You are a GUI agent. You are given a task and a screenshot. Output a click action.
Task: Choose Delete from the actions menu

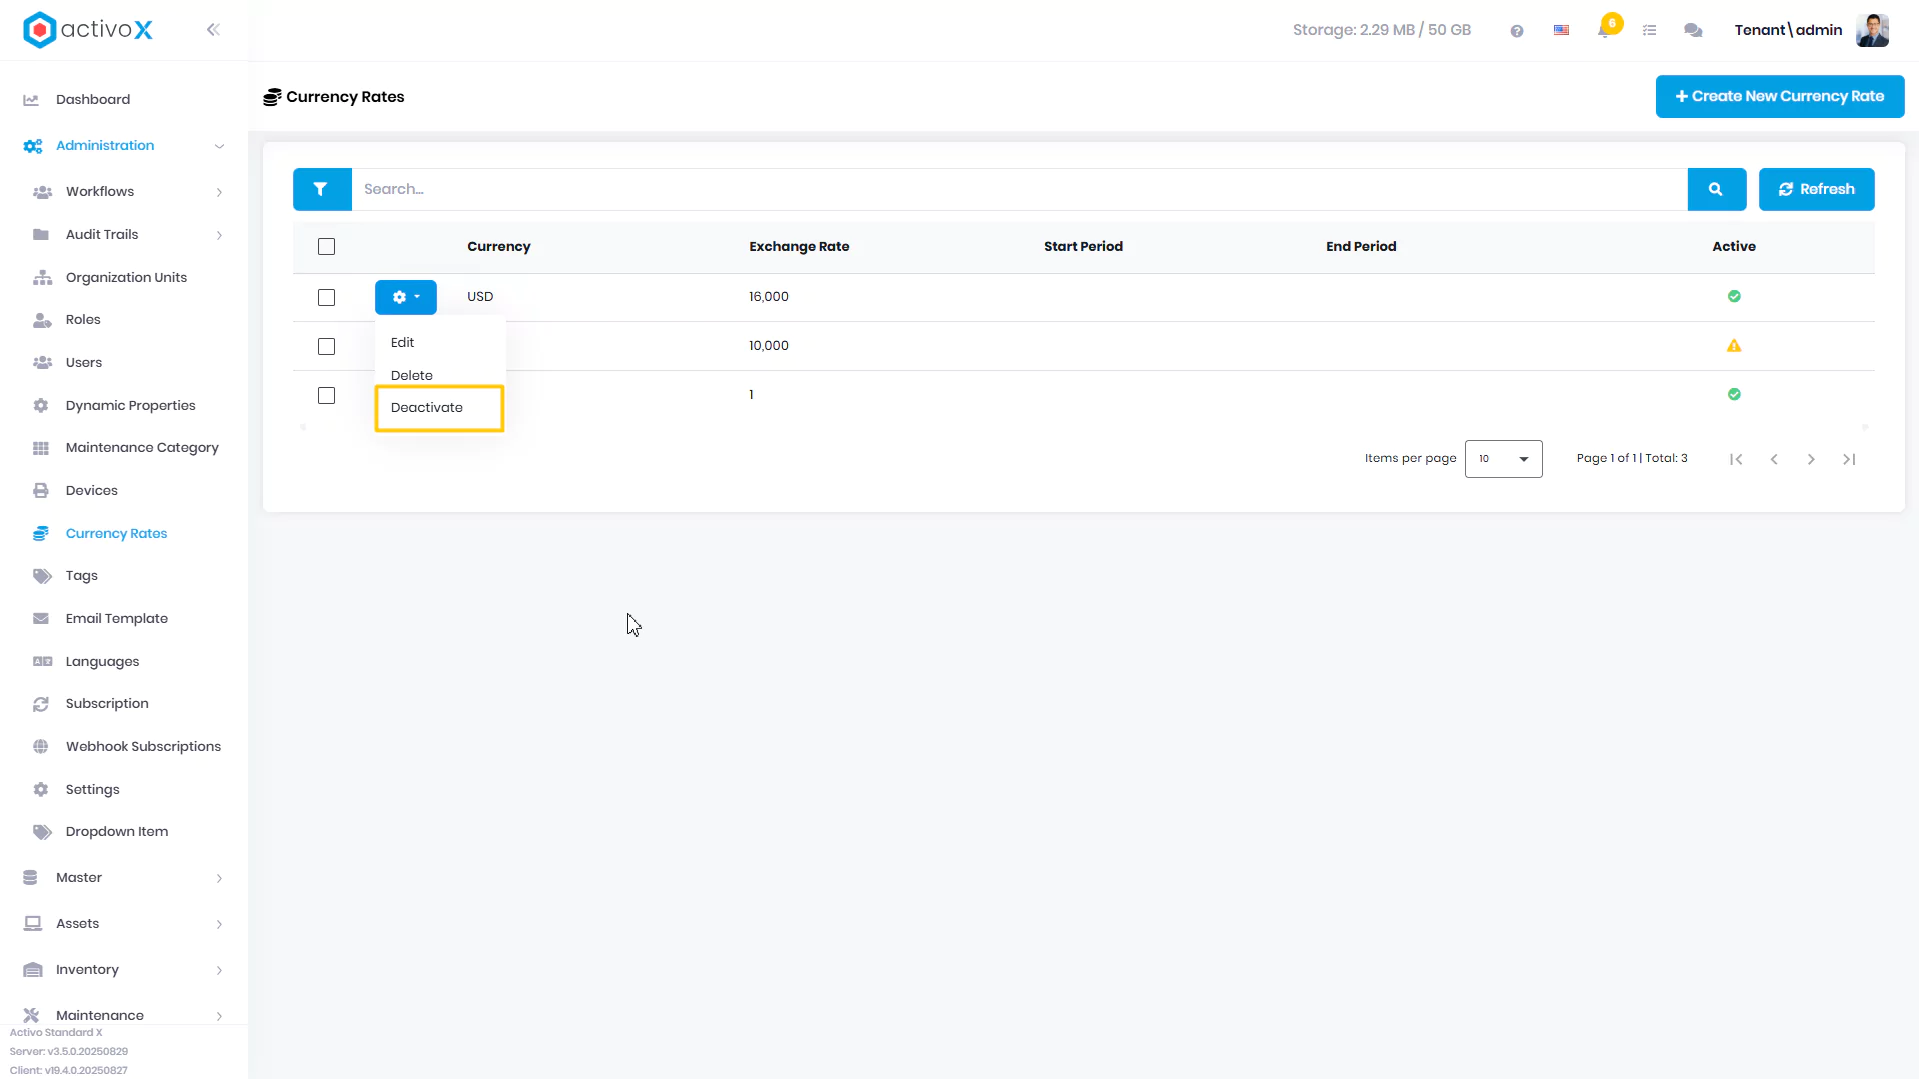(x=412, y=376)
